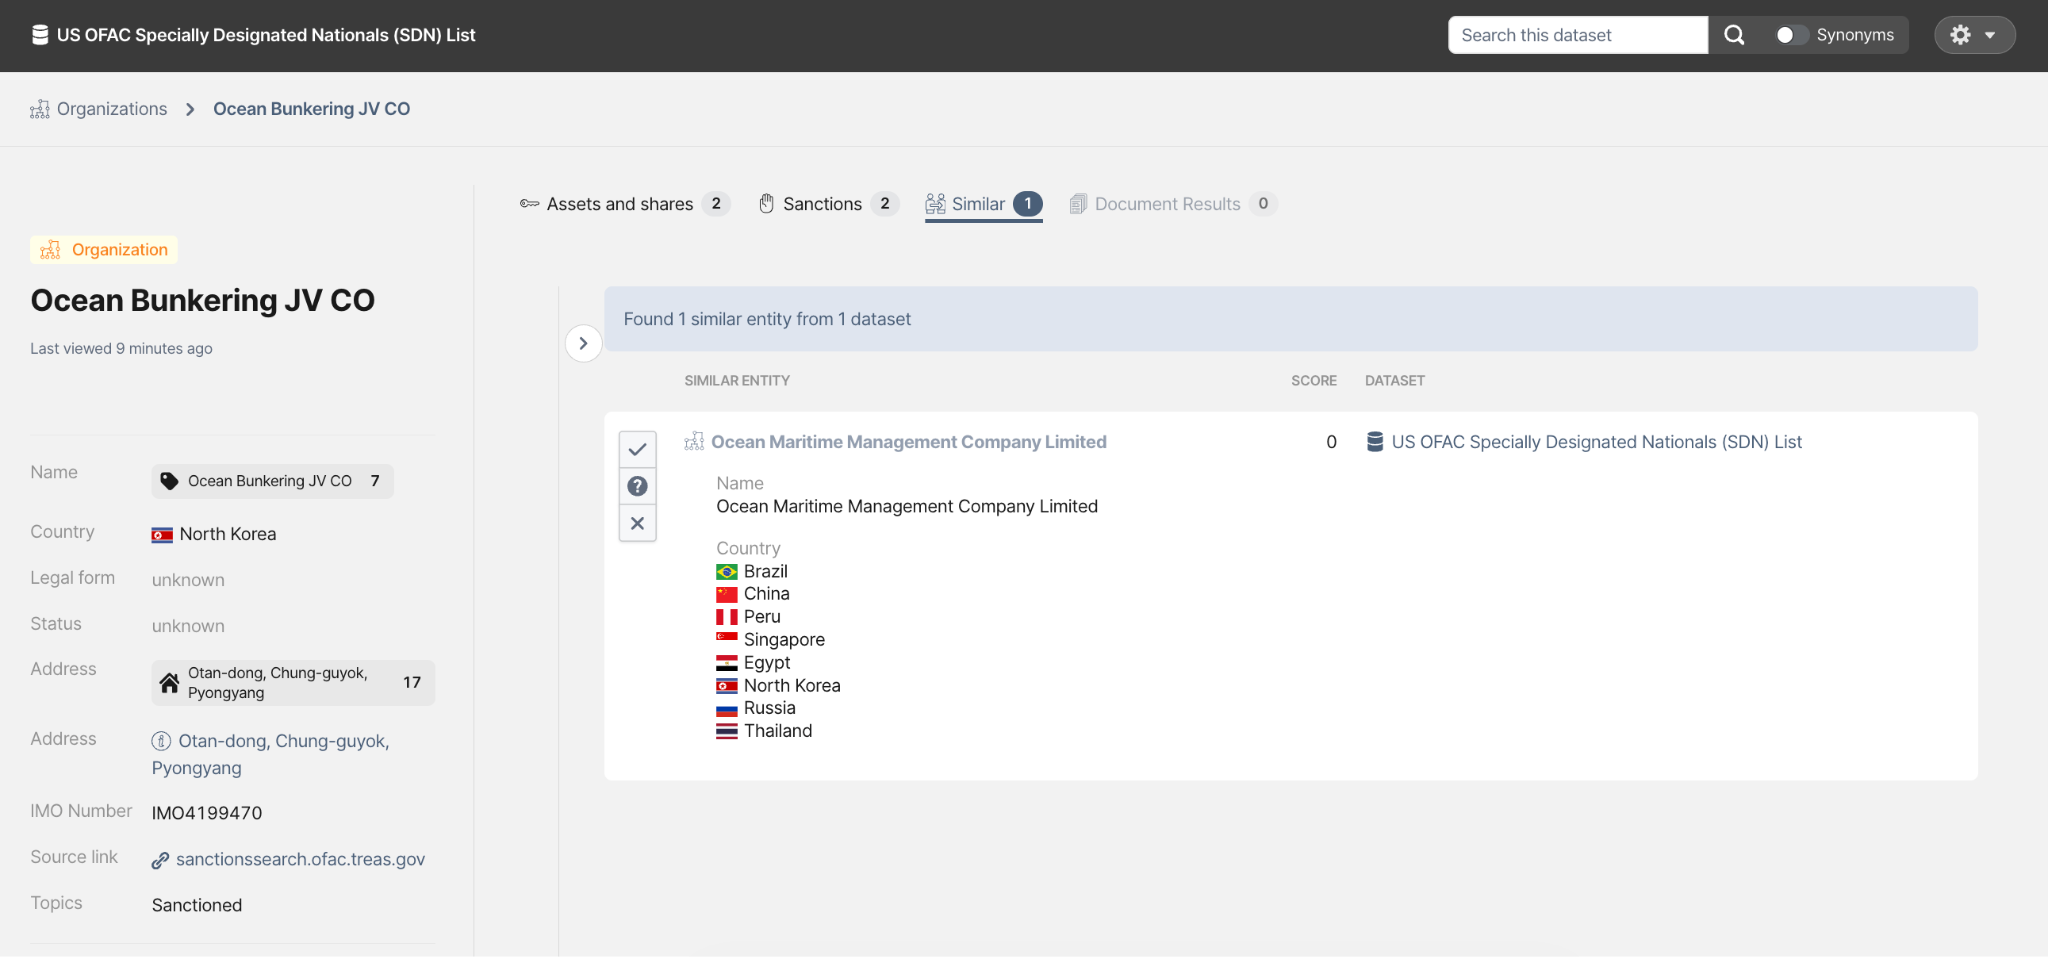The height and width of the screenshot is (957, 2048).
Task: Click the Ocean Bunkering JV CO heading
Action: click(203, 301)
